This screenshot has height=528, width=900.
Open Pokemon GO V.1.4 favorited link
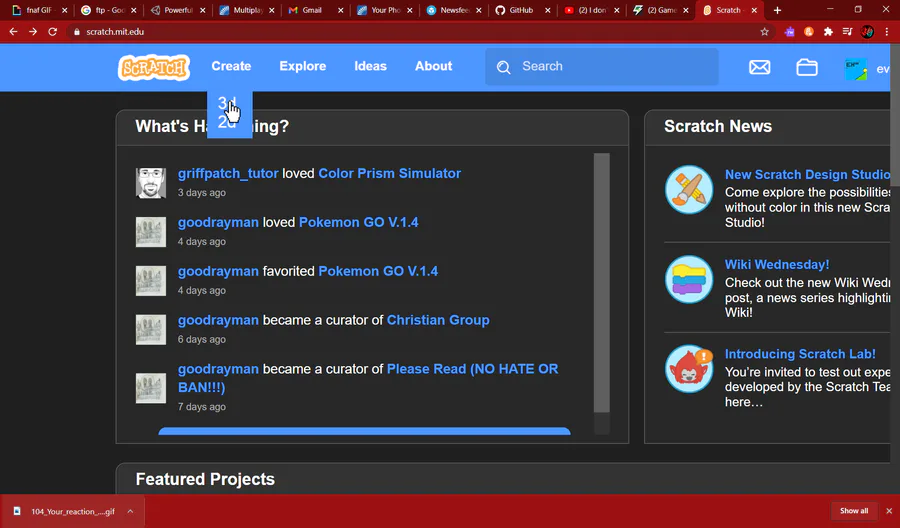point(378,271)
